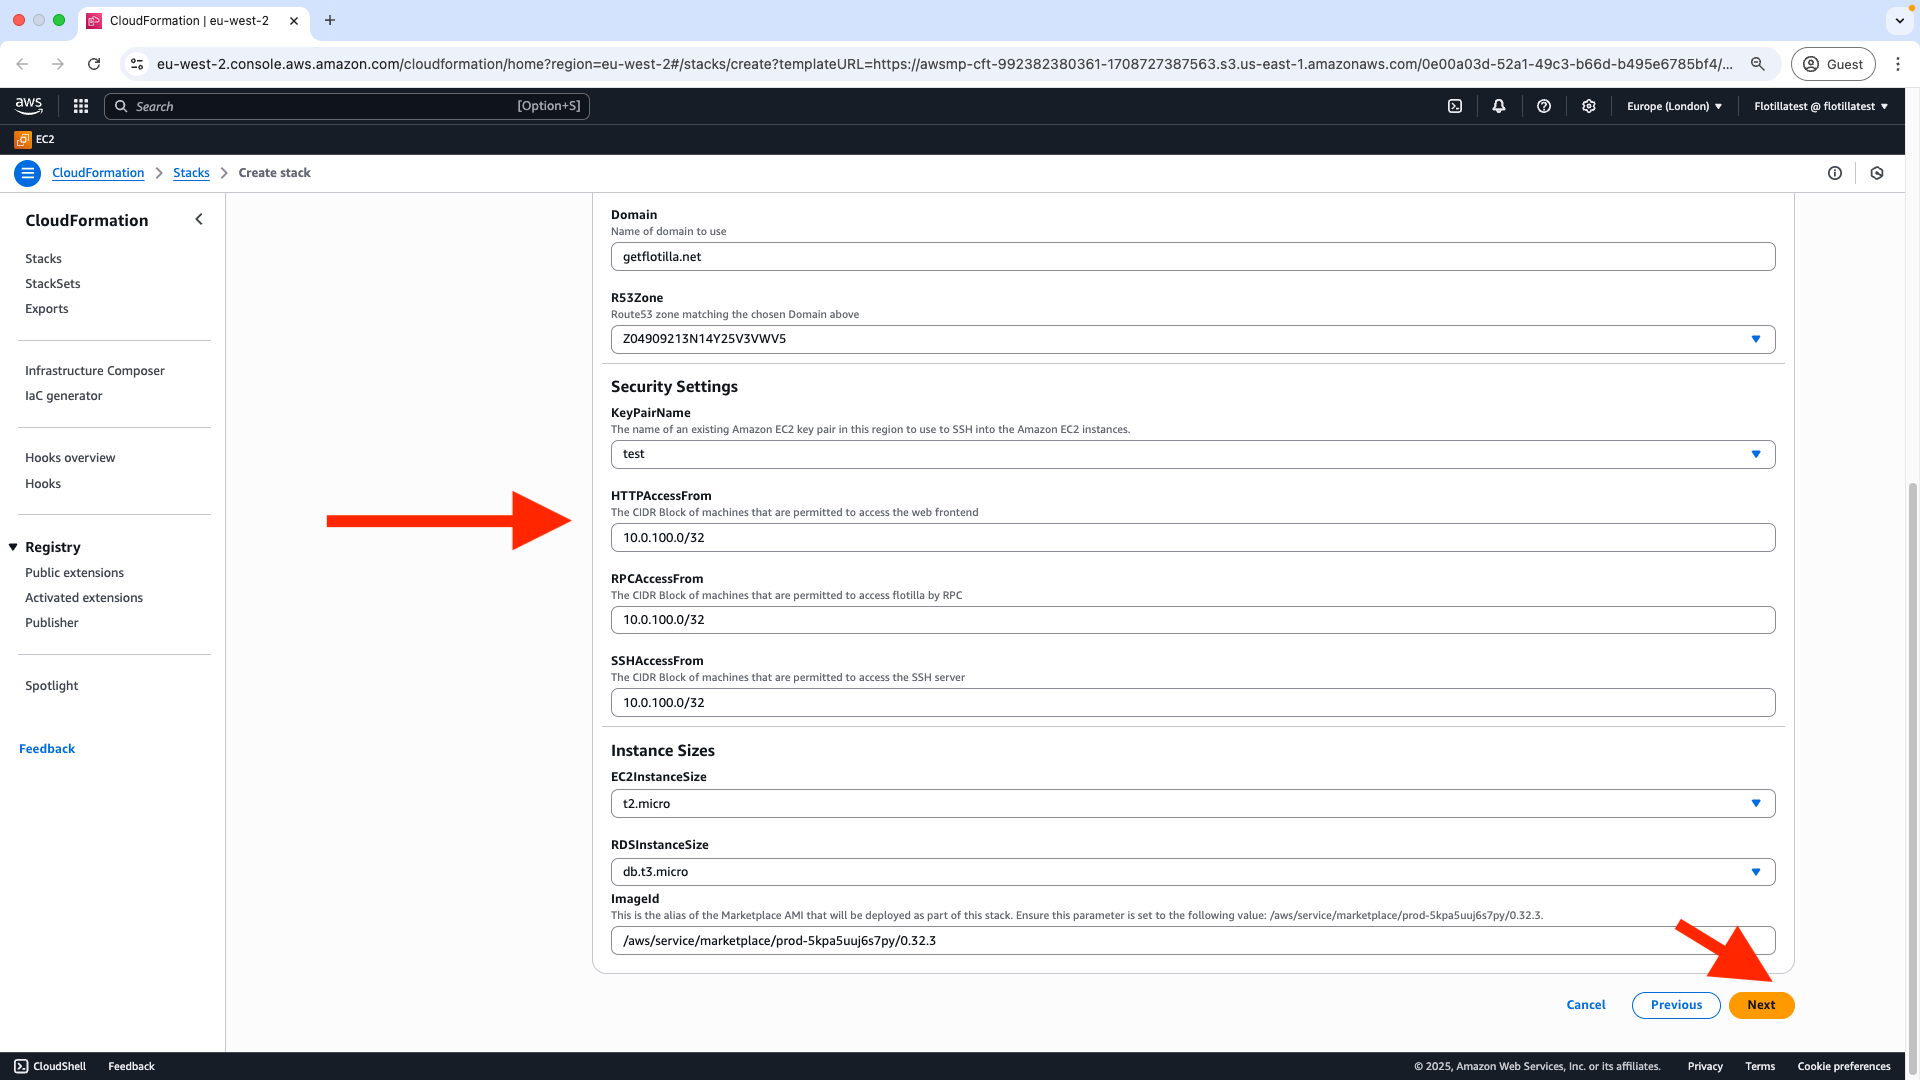Collapse the Registry section
The image size is (1920, 1080).
[14, 547]
